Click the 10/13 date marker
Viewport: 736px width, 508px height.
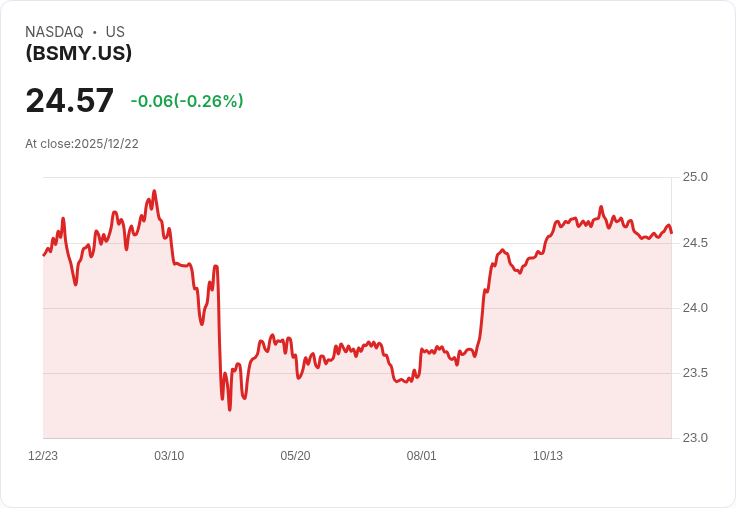[x=548, y=456]
